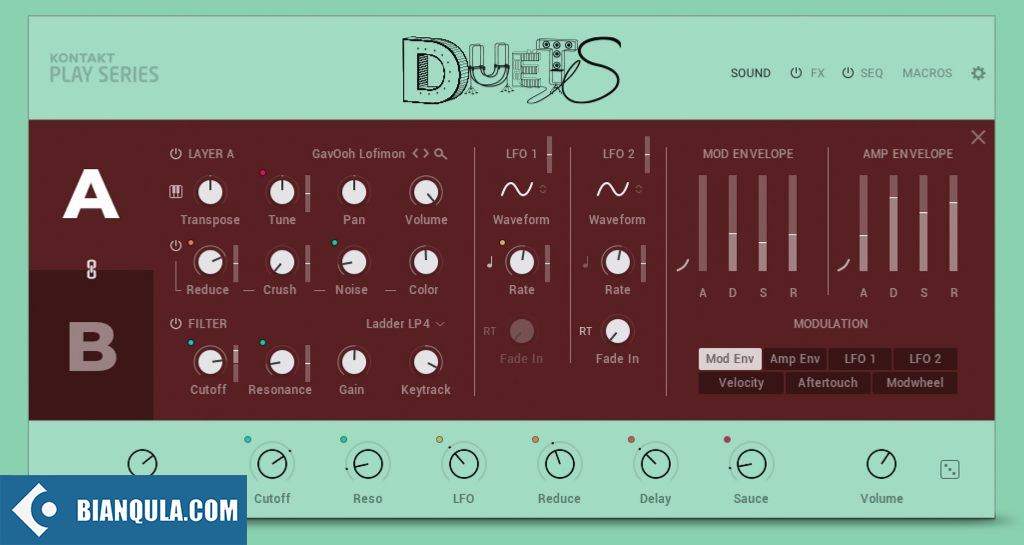Click the Crush knob

[x=282, y=262]
